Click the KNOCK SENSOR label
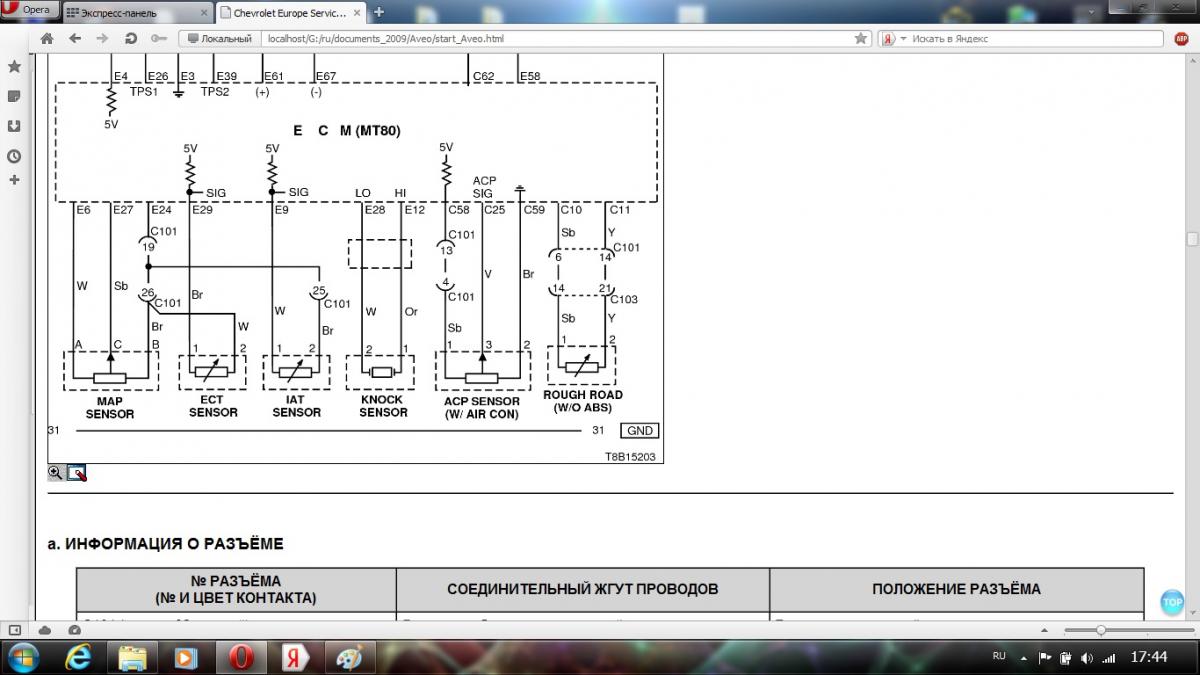Viewport: 1200px width, 675px height. click(x=383, y=406)
